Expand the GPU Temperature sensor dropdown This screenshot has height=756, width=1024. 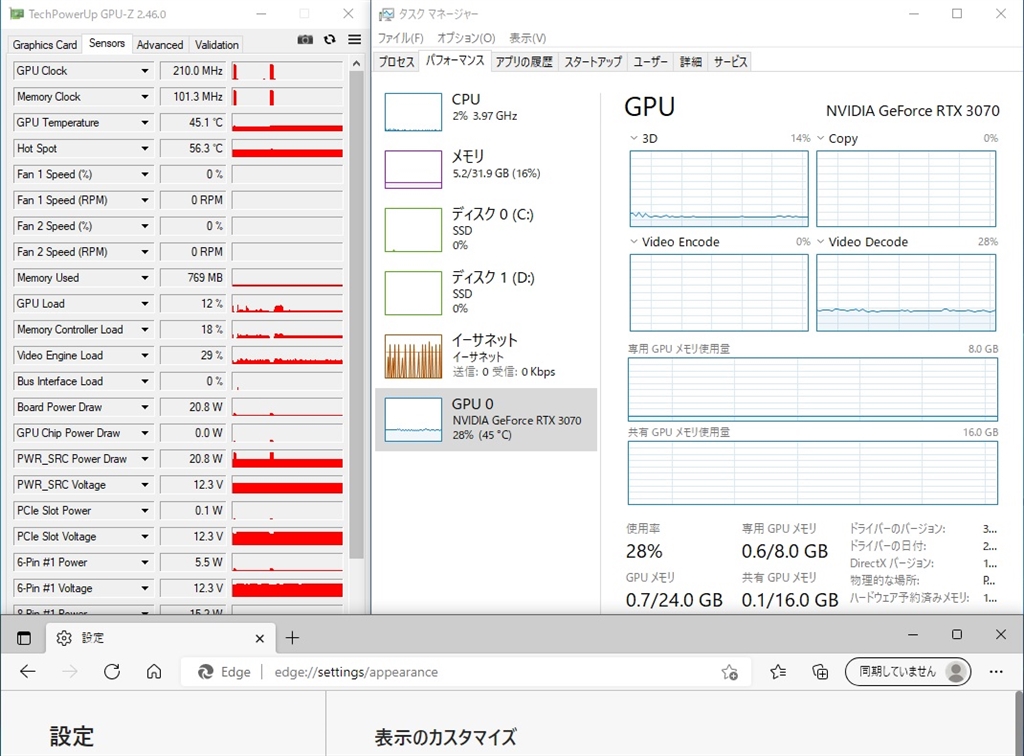click(x=145, y=123)
